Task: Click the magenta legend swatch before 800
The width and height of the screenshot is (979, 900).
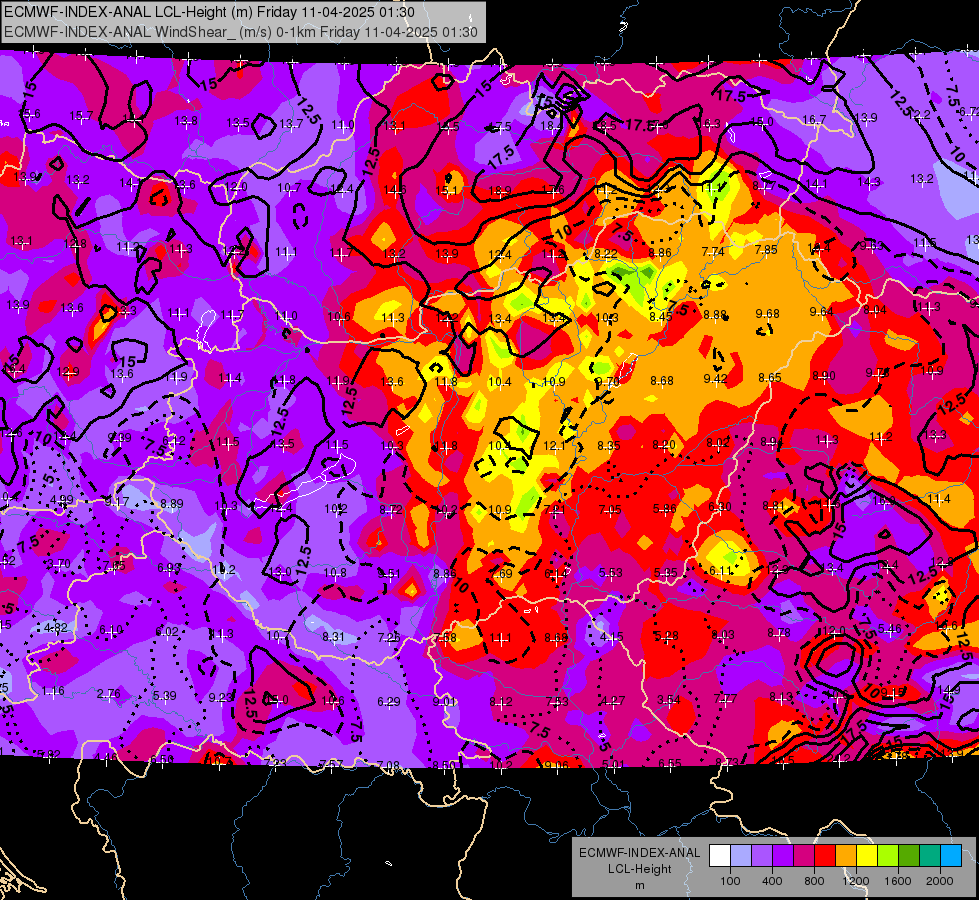Action: tap(804, 855)
